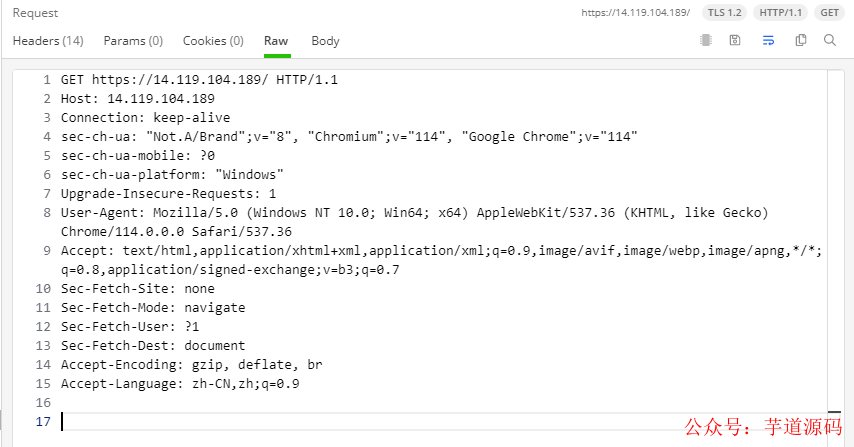The width and height of the screenshot is (854, 447).
Task: Place cursor on empty line 17
Action: [x=444, y=421]
